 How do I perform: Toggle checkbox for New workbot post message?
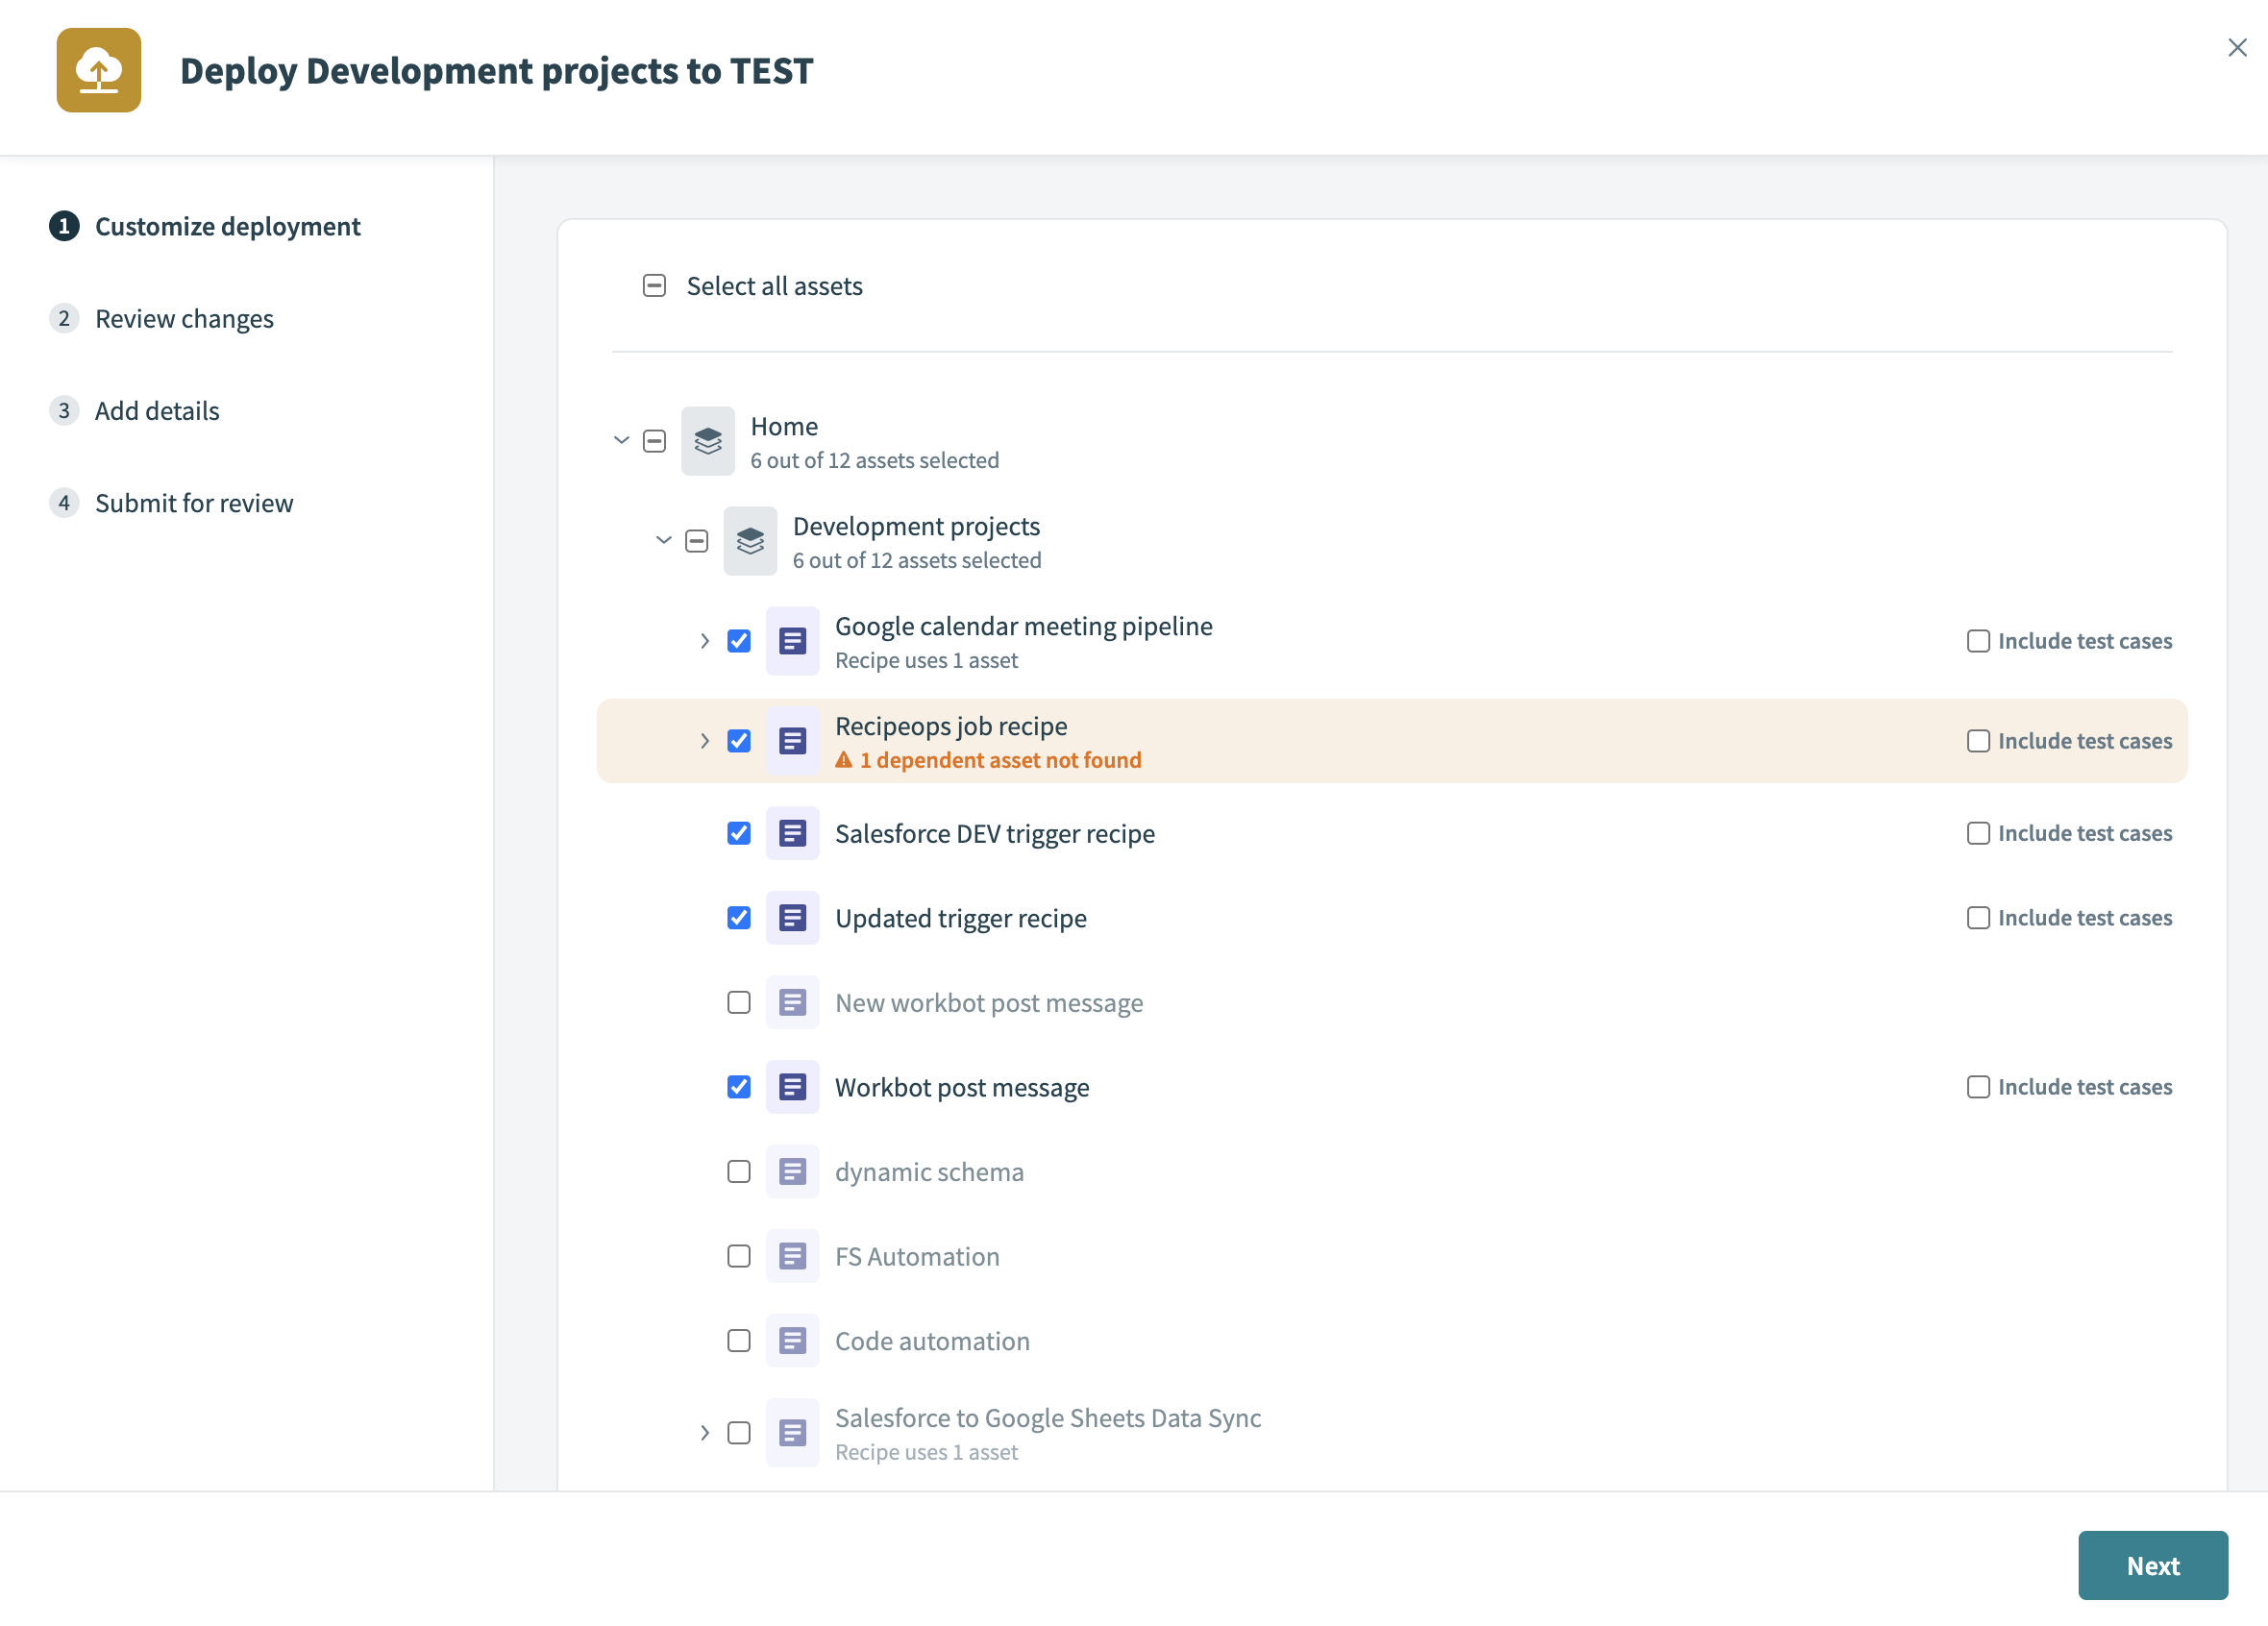click(739, 1001)
